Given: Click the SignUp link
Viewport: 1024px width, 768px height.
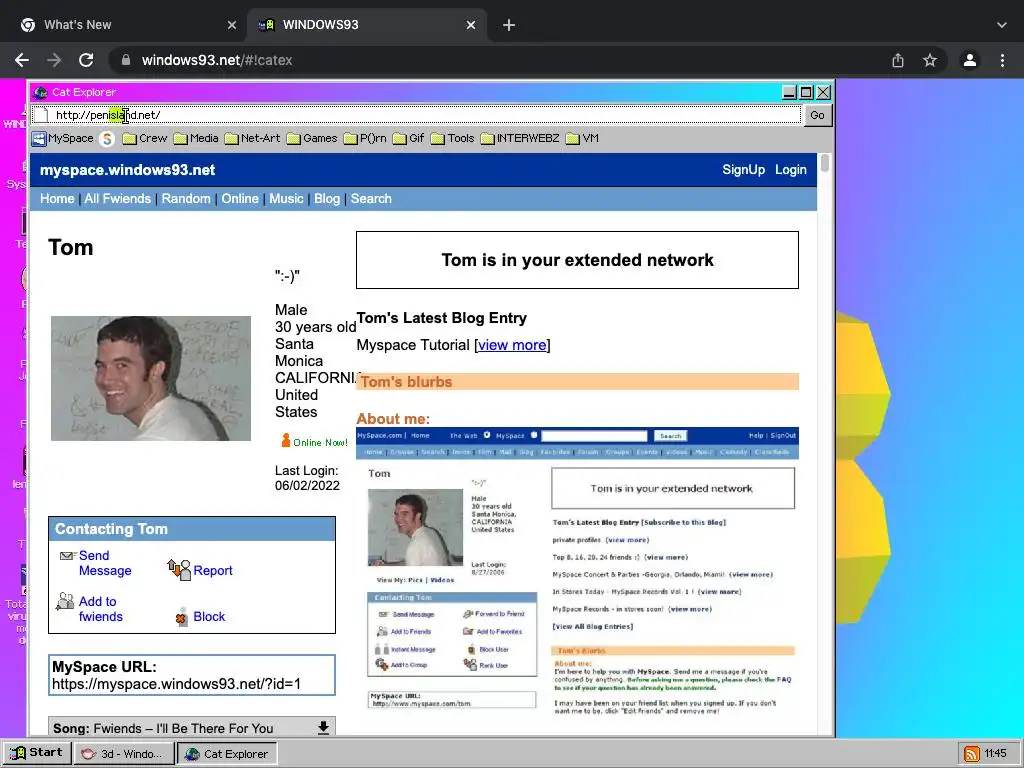Looking at the screenshot, I should coord(743,170).
